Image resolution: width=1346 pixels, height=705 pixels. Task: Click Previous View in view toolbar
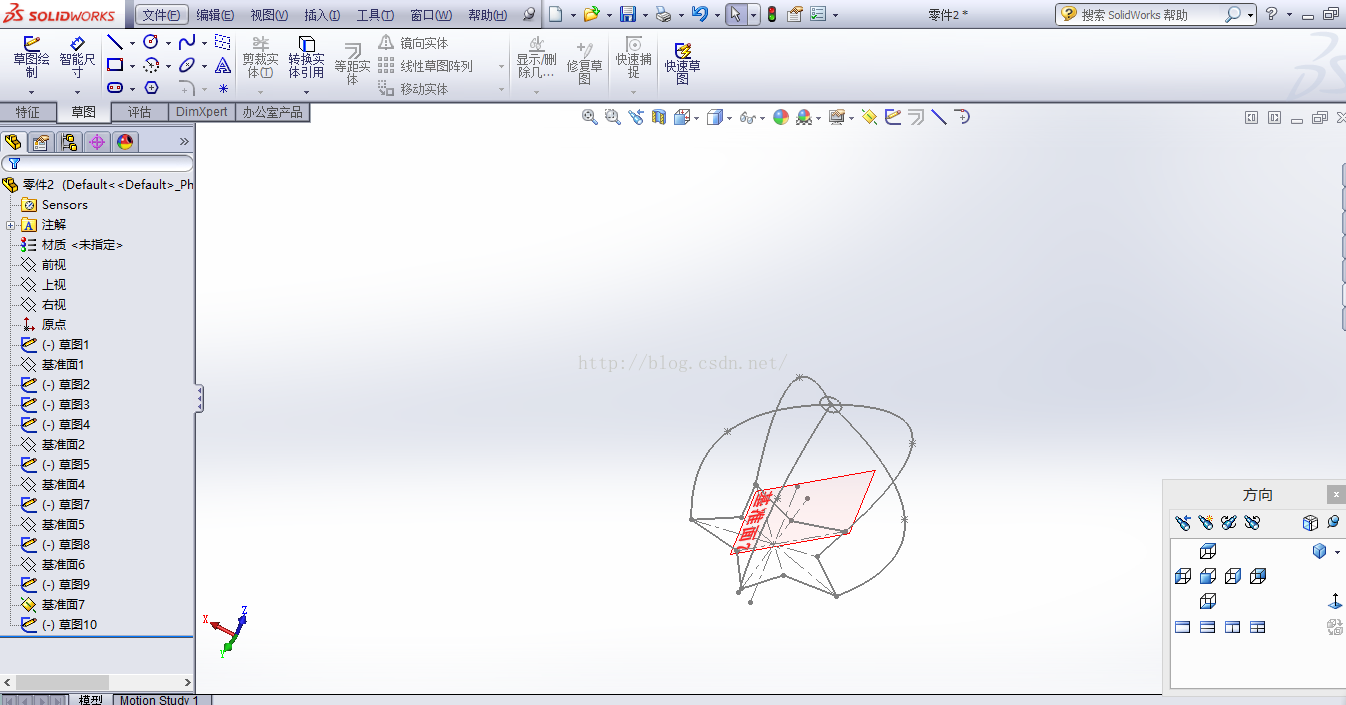point(636,117)
